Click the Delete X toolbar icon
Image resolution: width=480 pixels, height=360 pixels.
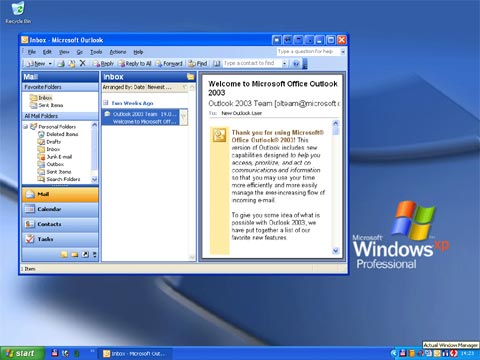(83, 63)
